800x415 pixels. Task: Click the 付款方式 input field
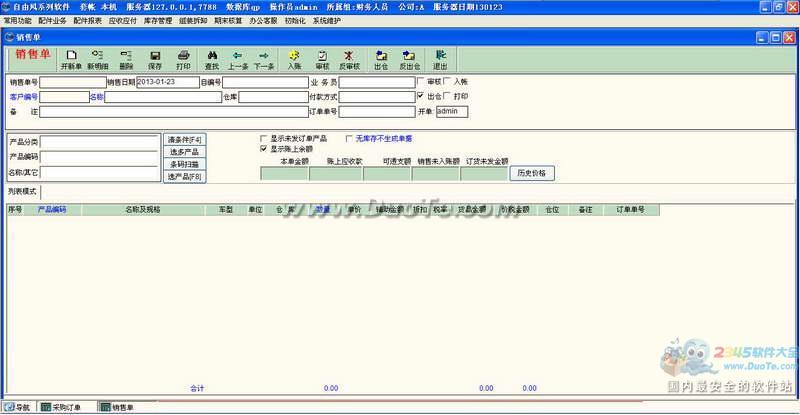(x=377, y=97)
